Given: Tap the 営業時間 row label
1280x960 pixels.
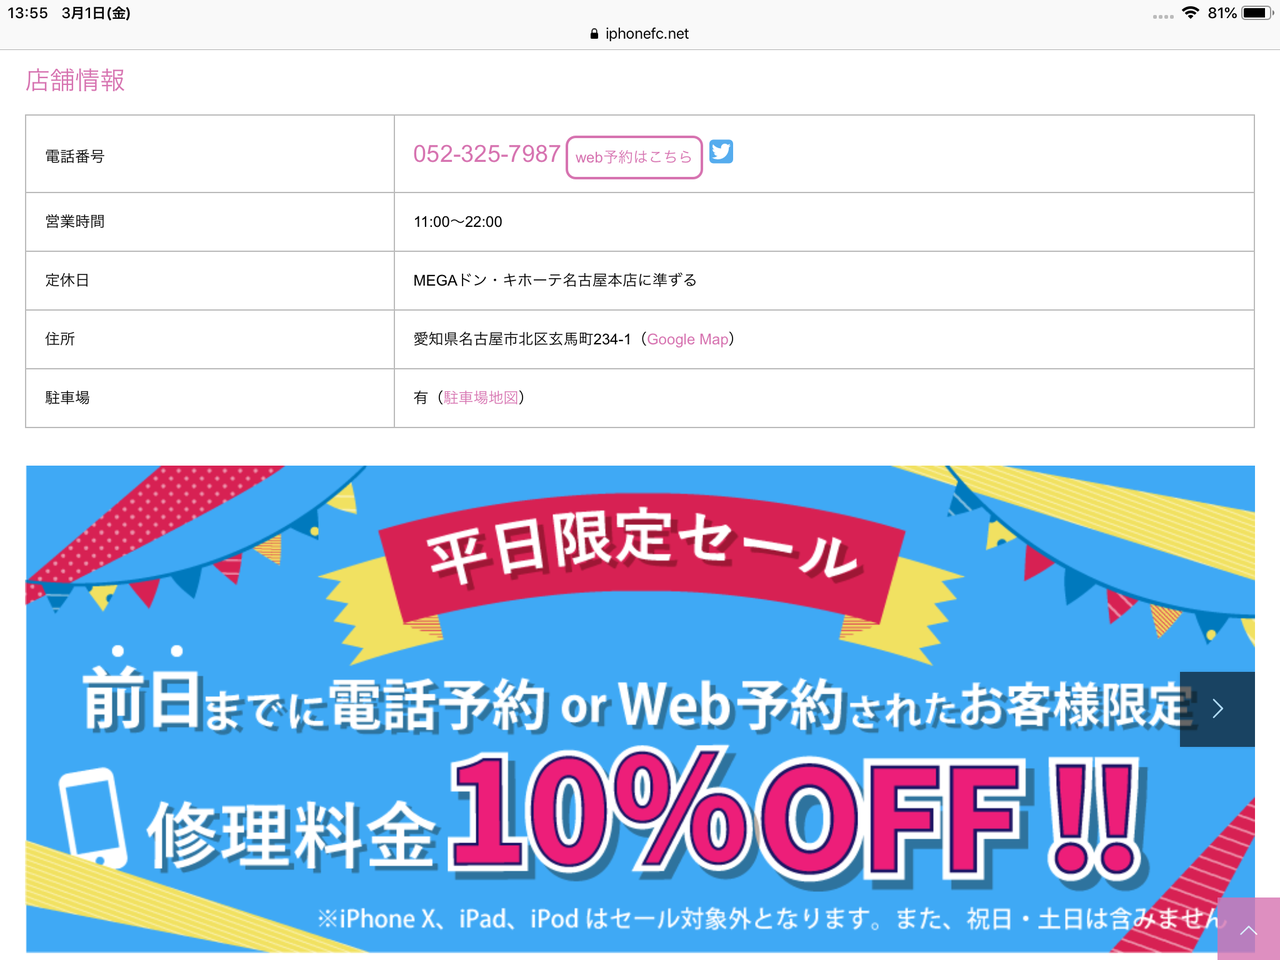Looking at the screenshot, I should 75,222.
